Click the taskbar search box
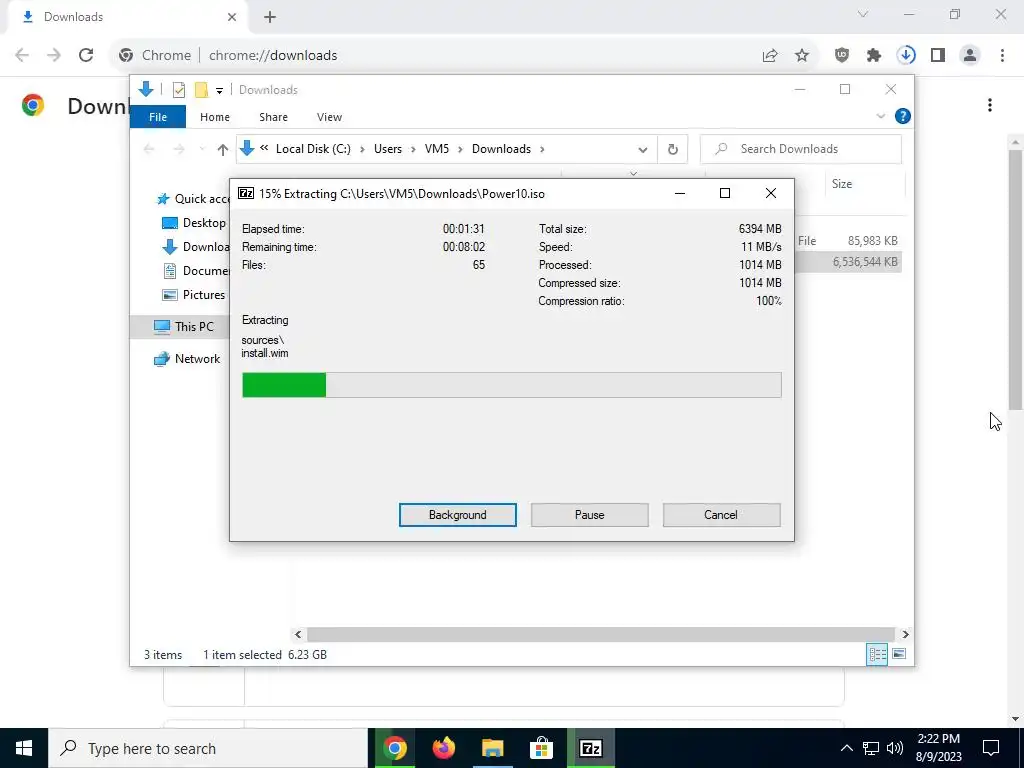This screenshot has height=768, width=1024. pyautogui.click(x=208, y=748)
